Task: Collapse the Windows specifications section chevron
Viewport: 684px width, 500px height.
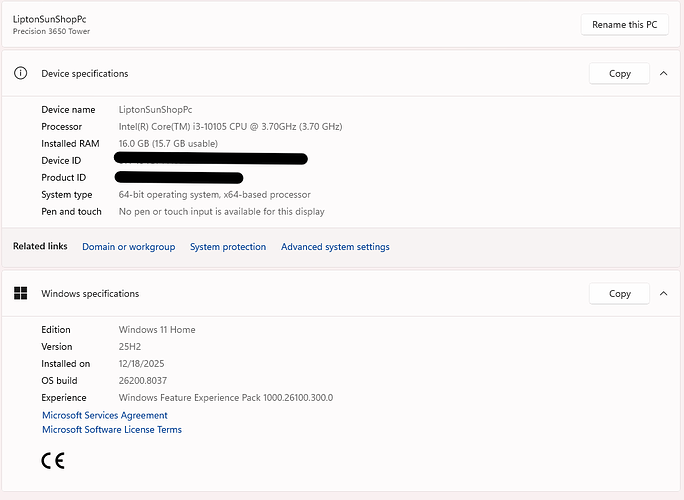Action: (663, 293)
